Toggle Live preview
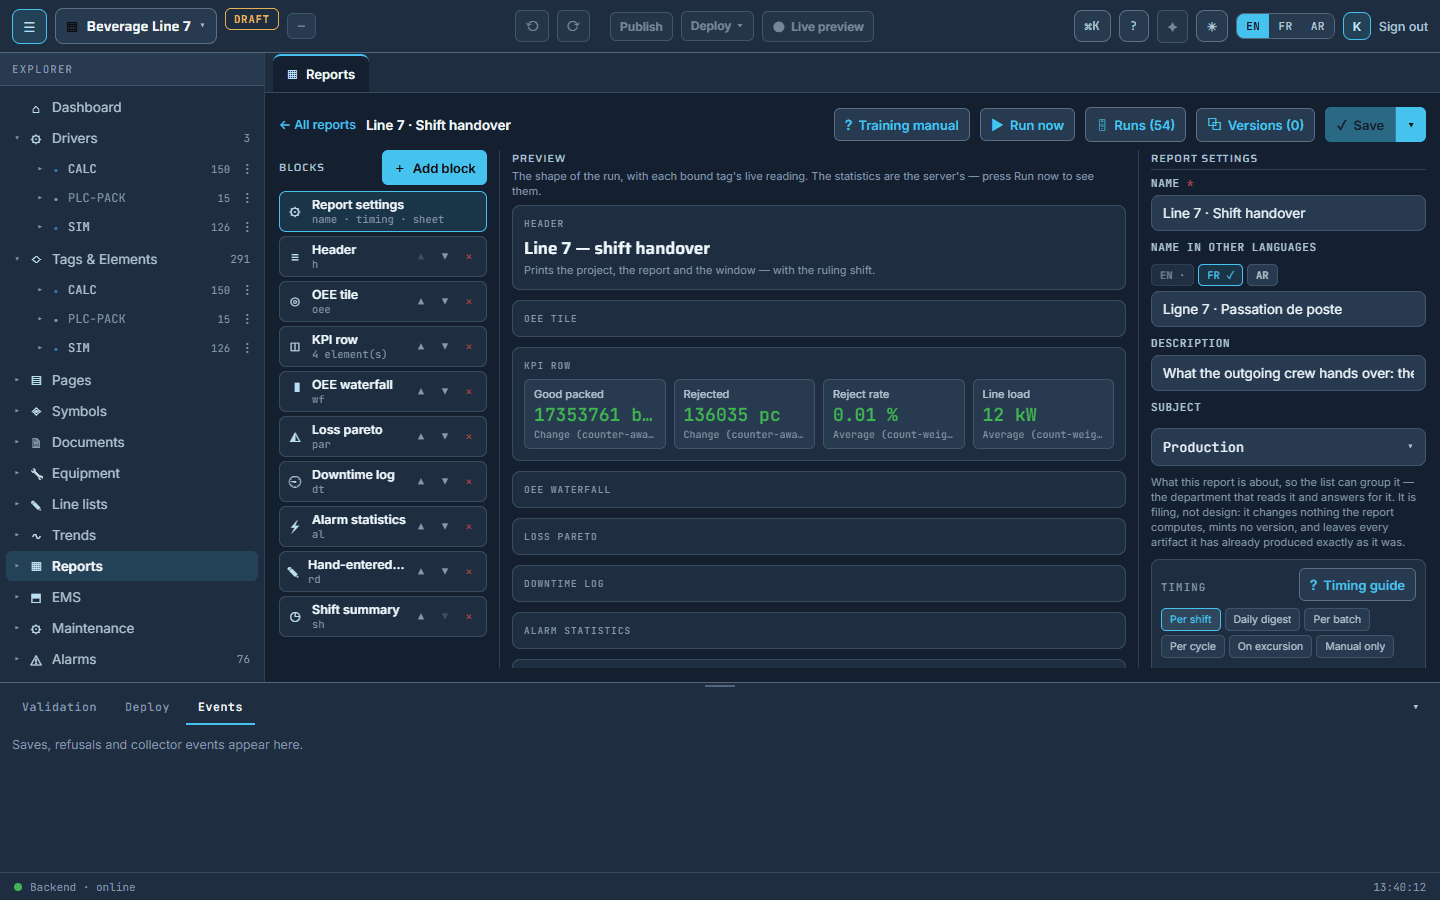This screenshot has height=900, width=1440. (818, 26)
